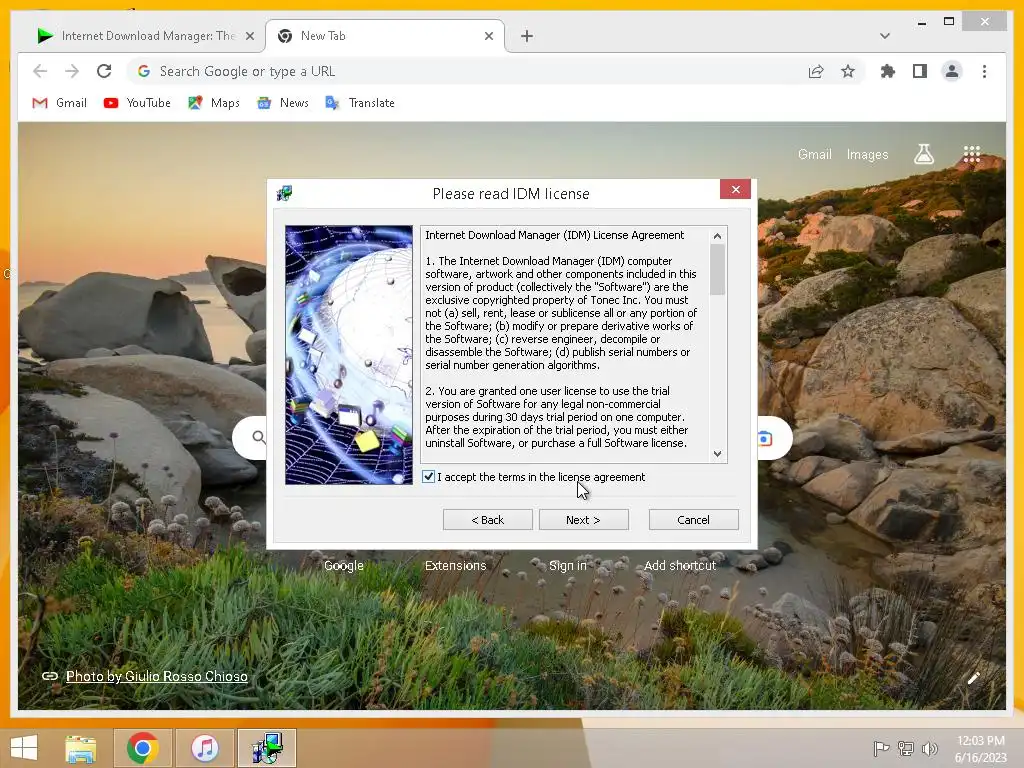Toggle the Chrome side panel icon
This screenshot has height=768, width=1024.
pos(920,71)
